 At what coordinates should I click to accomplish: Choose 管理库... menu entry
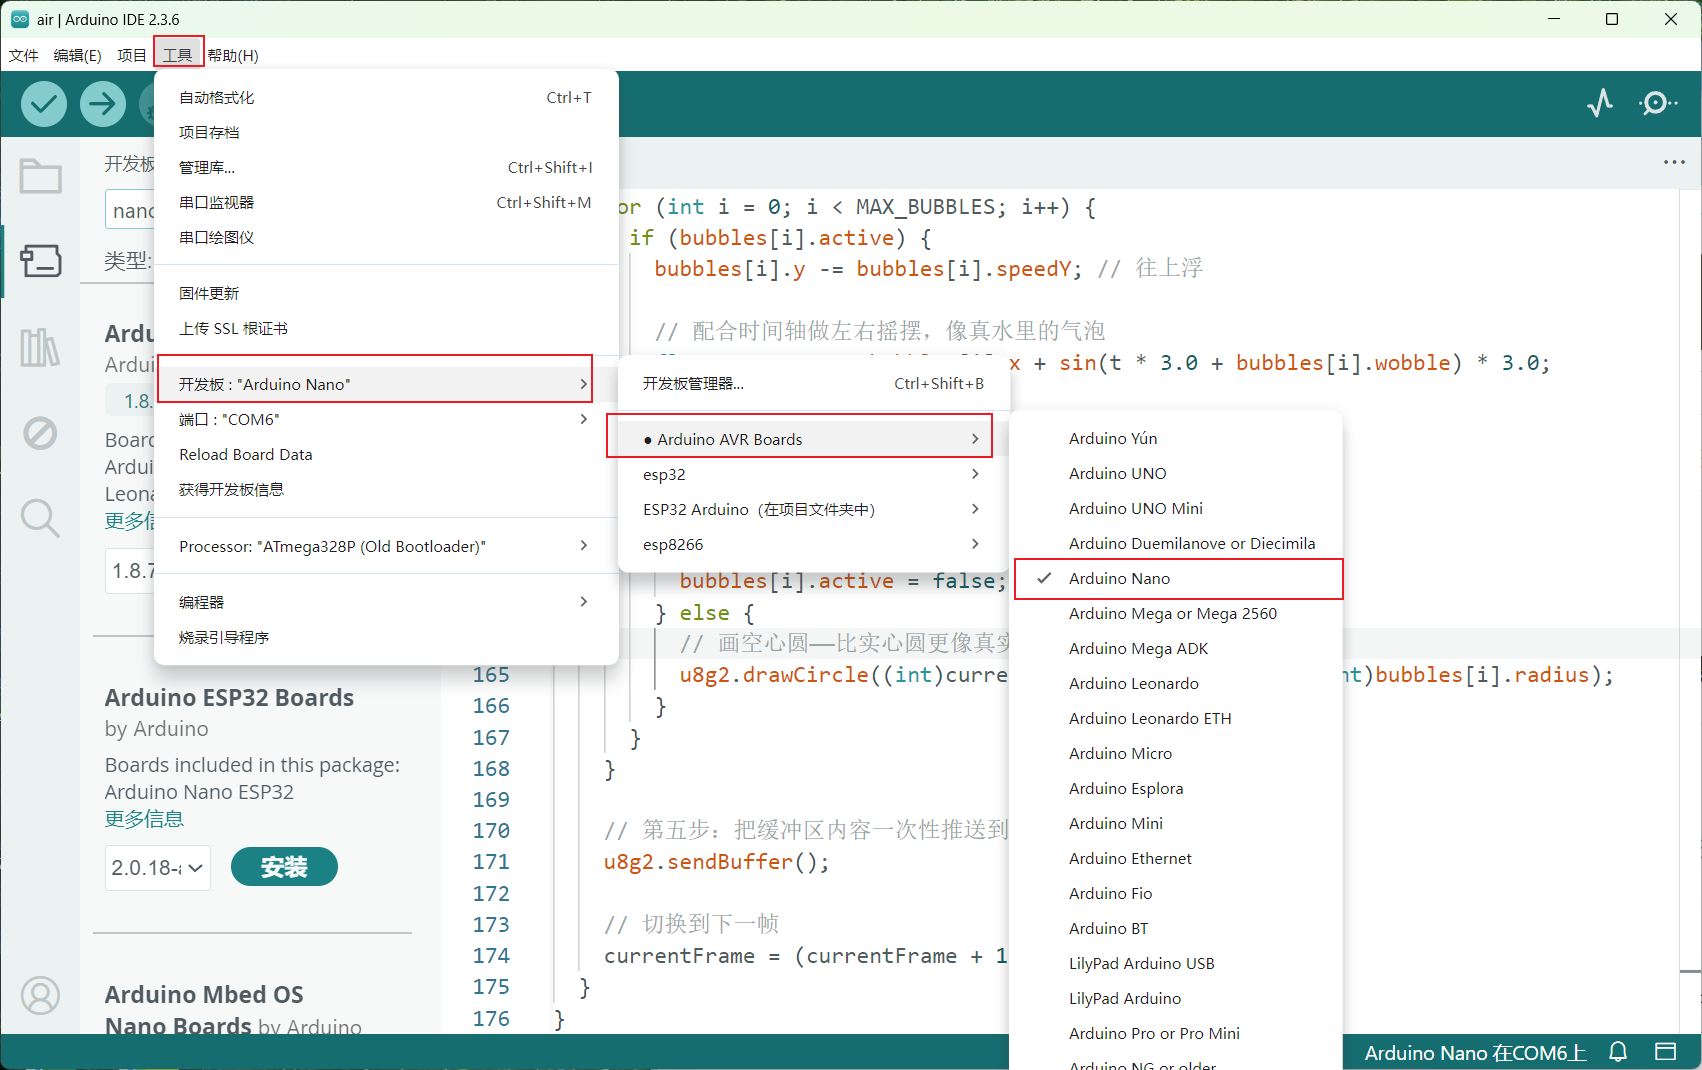(x=385, y=167)
